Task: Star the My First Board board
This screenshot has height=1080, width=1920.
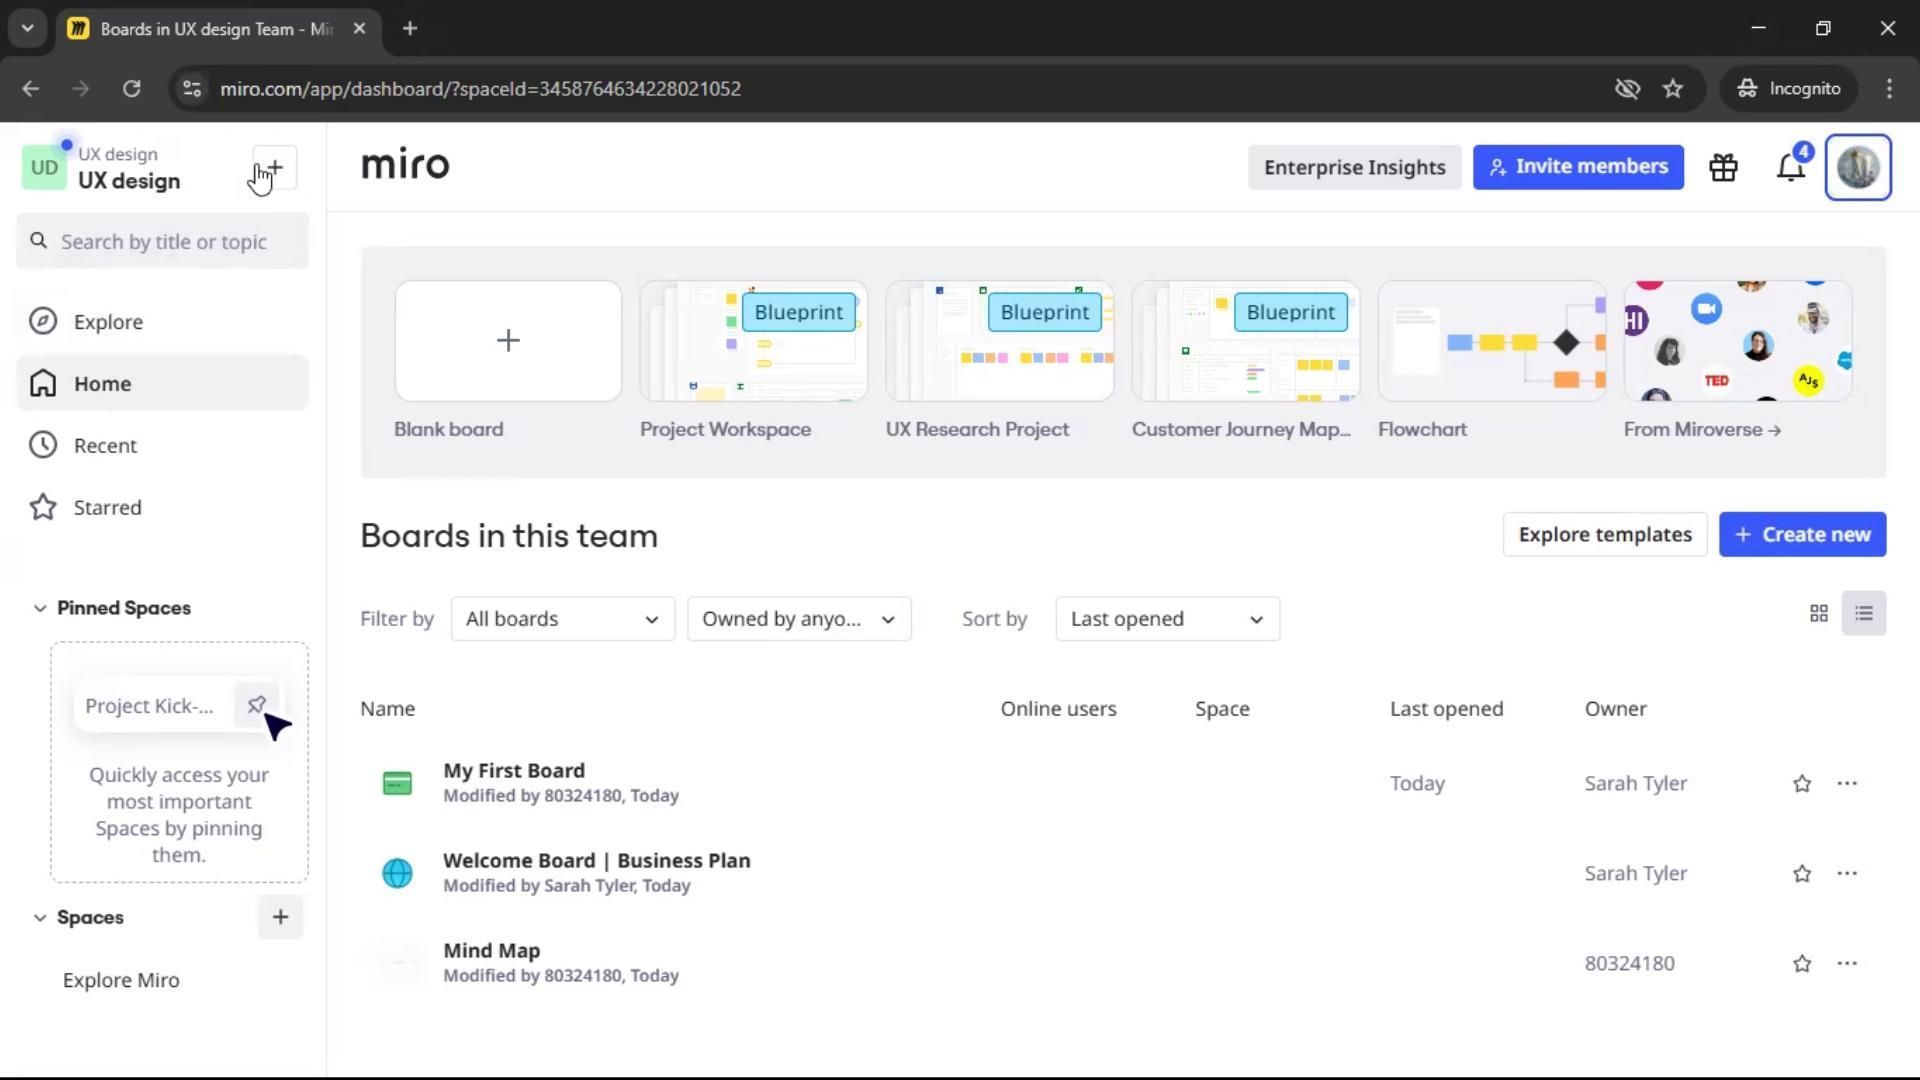Action: pyautogui.click(x=1802, y=784)
